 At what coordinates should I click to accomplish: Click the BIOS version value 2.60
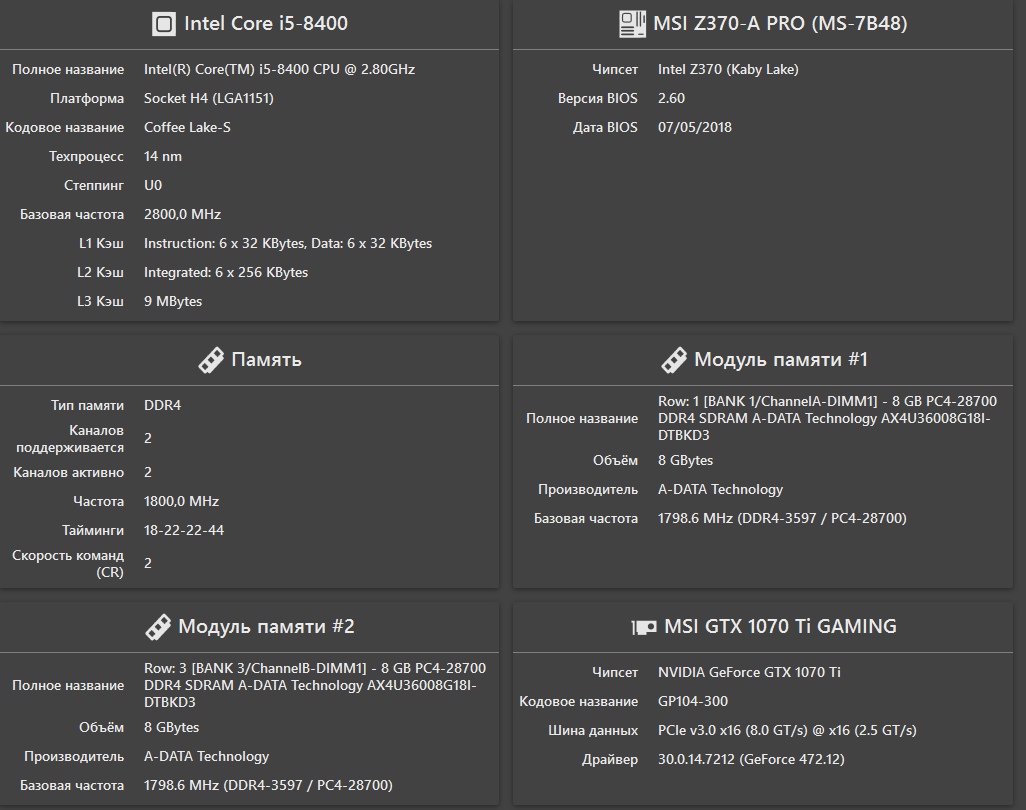(671, 98)
